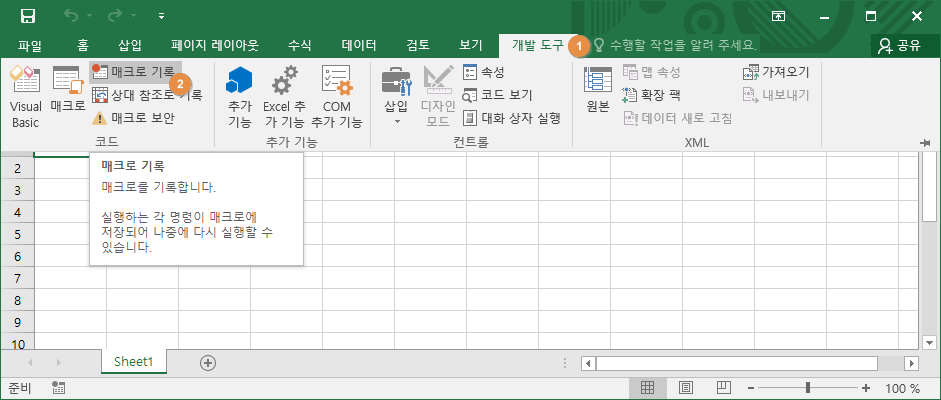941x400 pixels.
Task: Switch to Page Layout view
Action: 686,388
